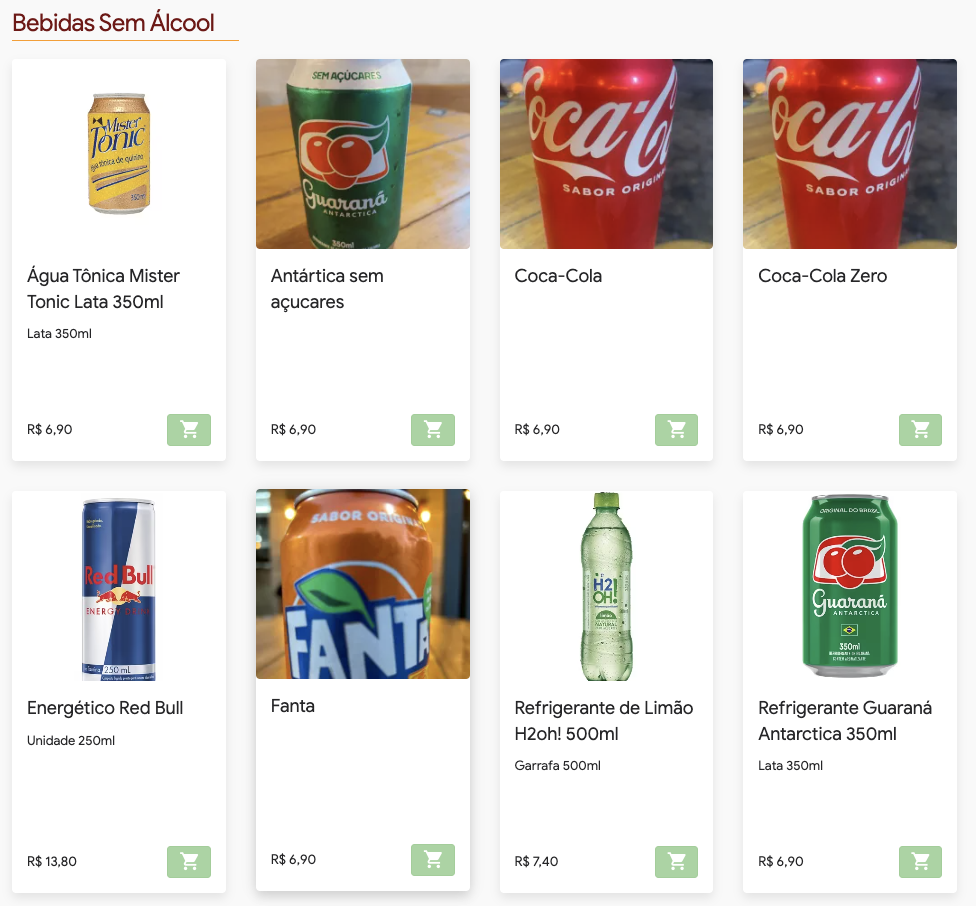
Task: Add Guaraná Antarctica 350ml to cart
Action: (x=920, y=861)
